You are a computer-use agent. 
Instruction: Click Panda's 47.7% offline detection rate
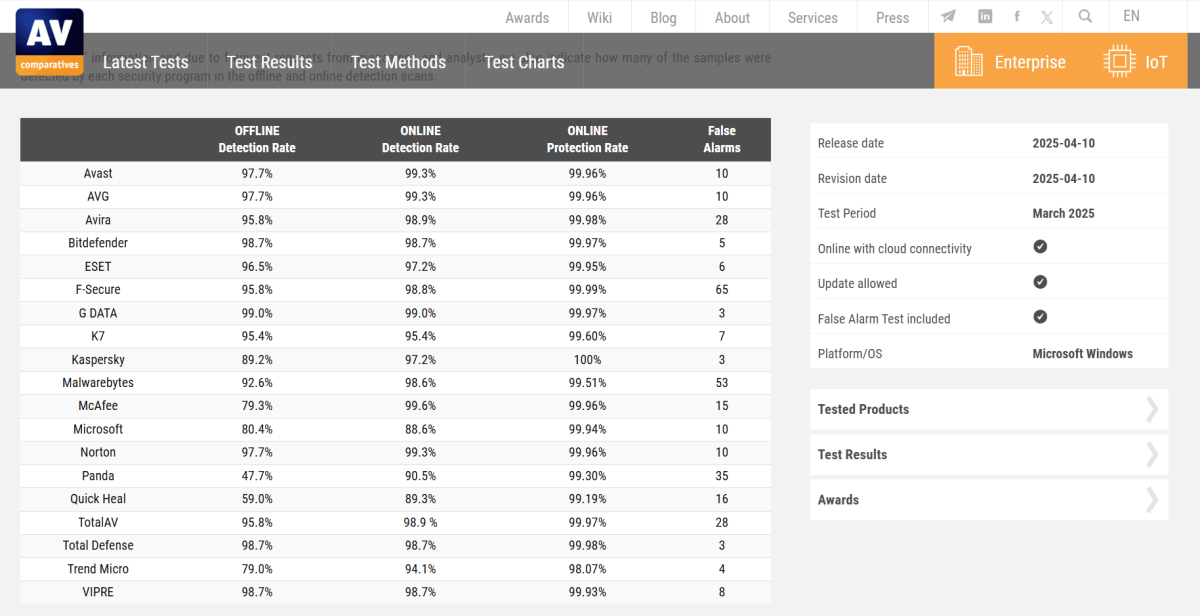(x=257, y=475)
